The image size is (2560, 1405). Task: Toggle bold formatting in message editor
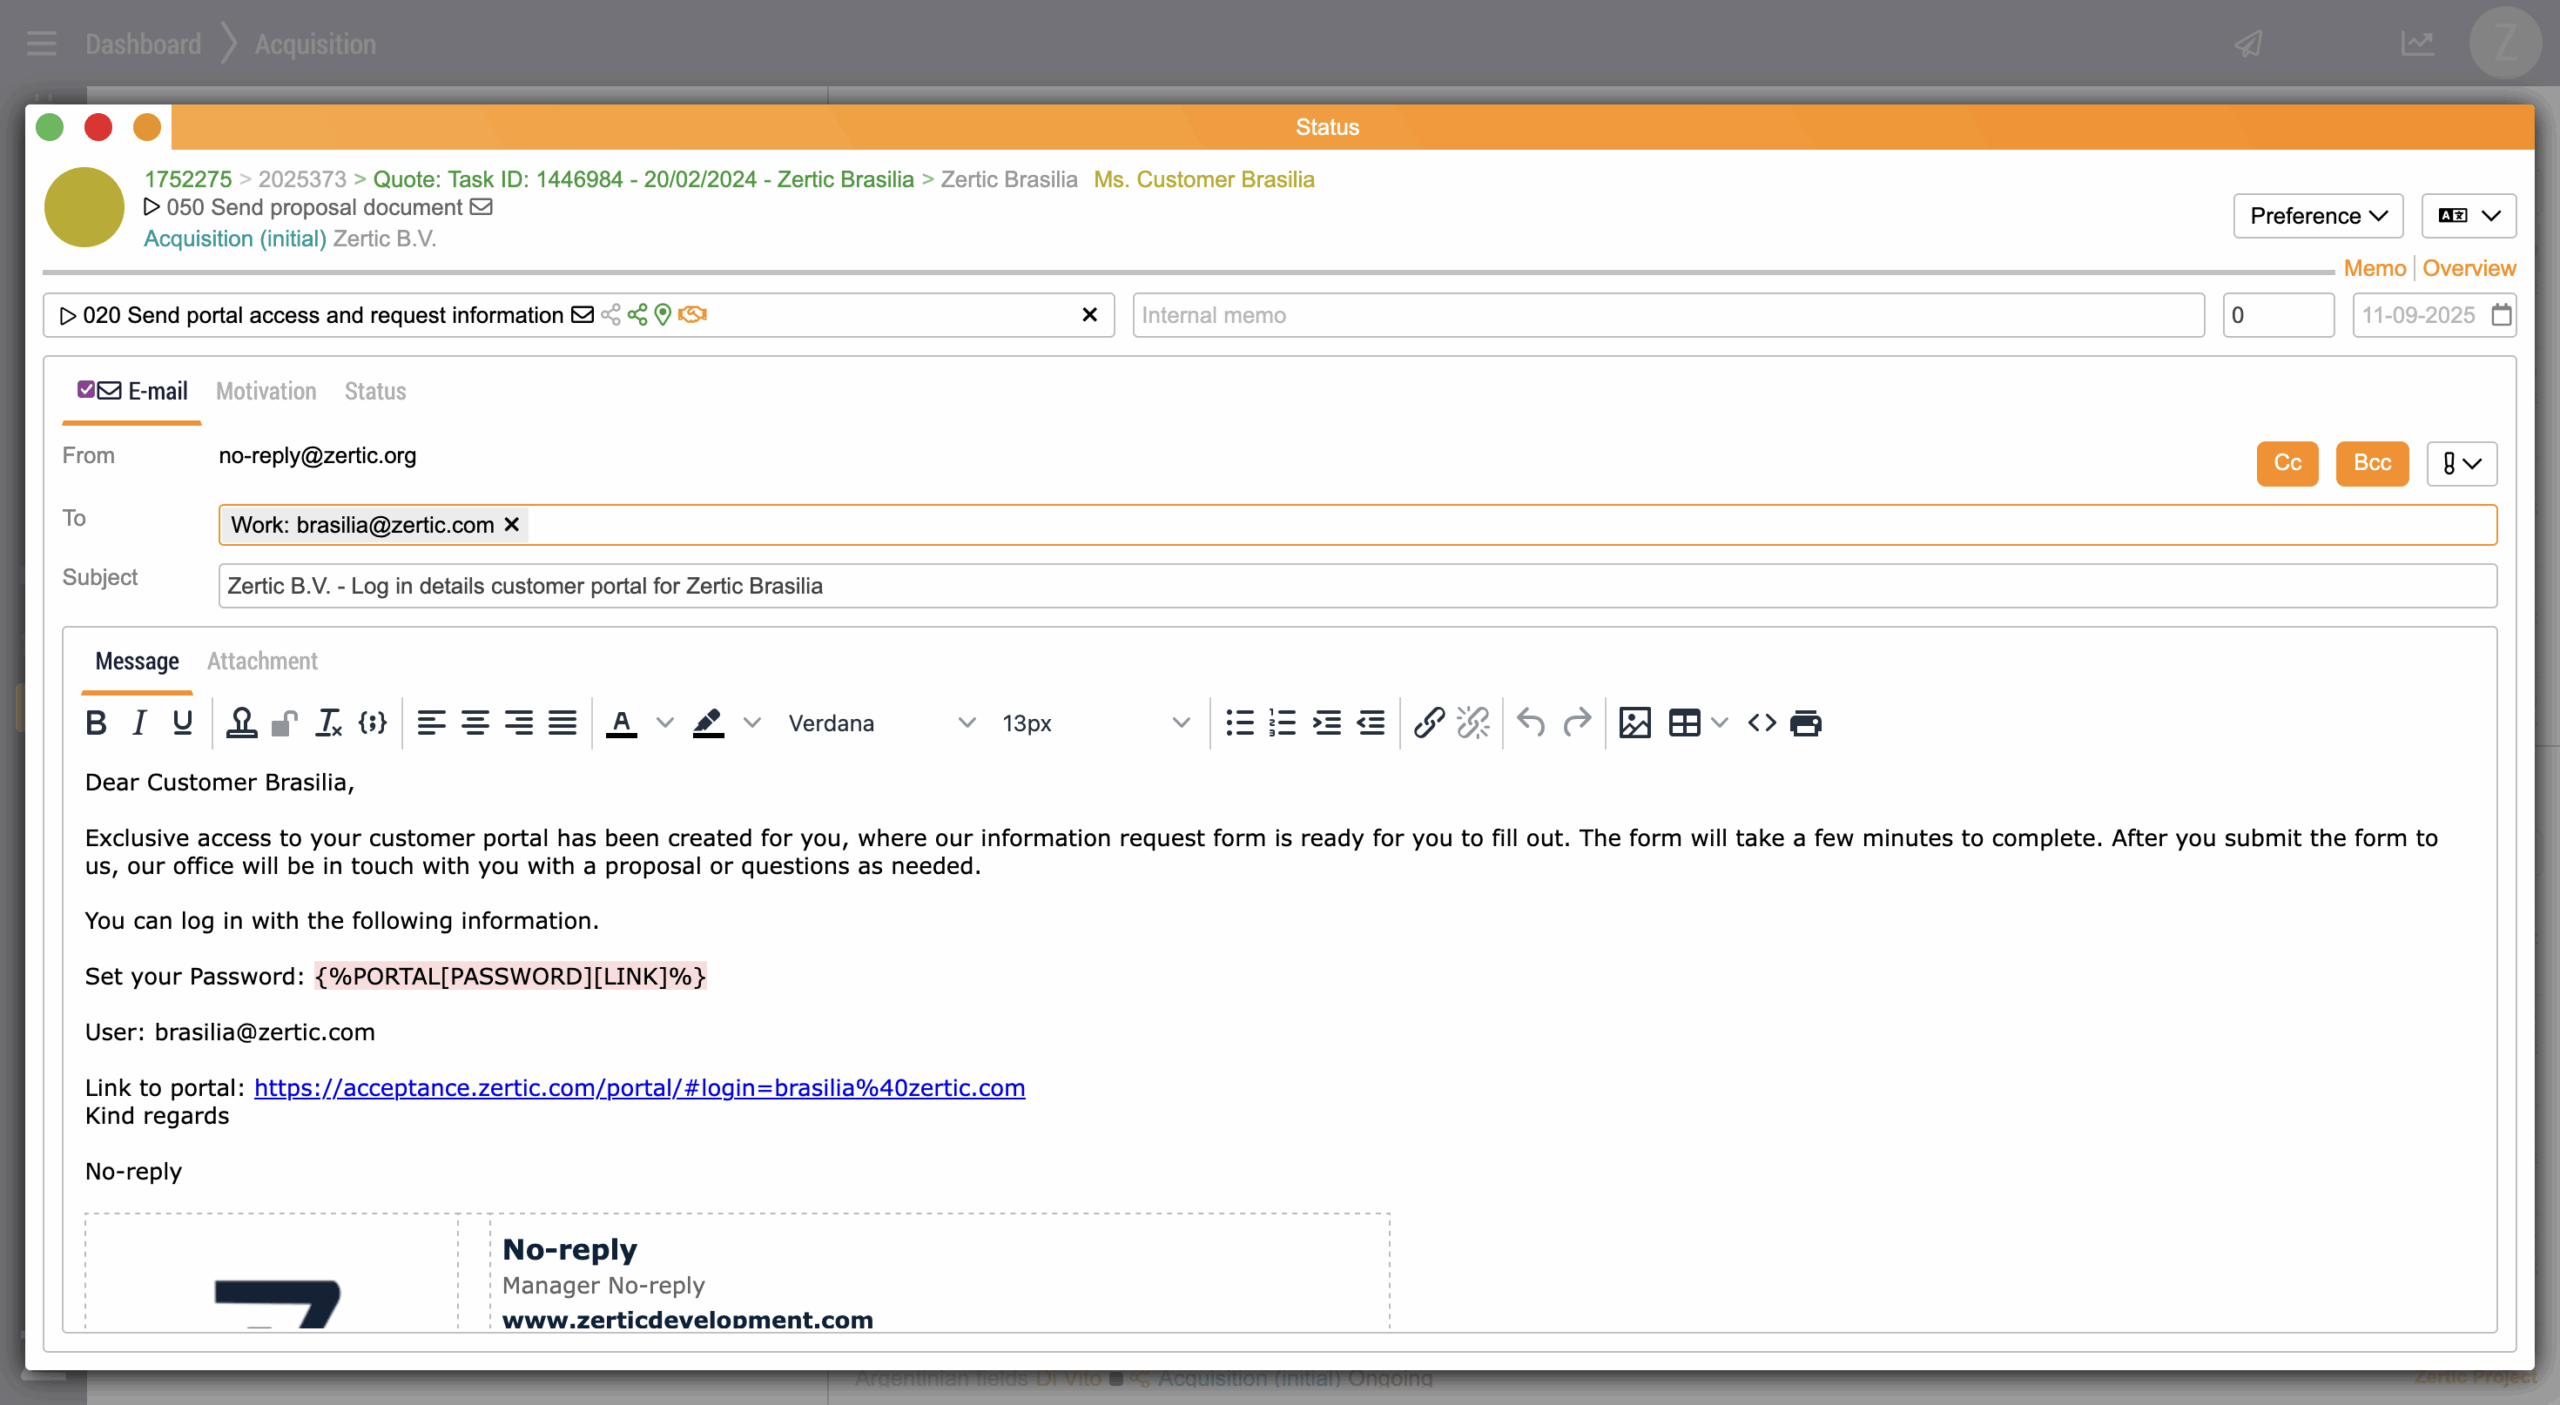(96, 722)
